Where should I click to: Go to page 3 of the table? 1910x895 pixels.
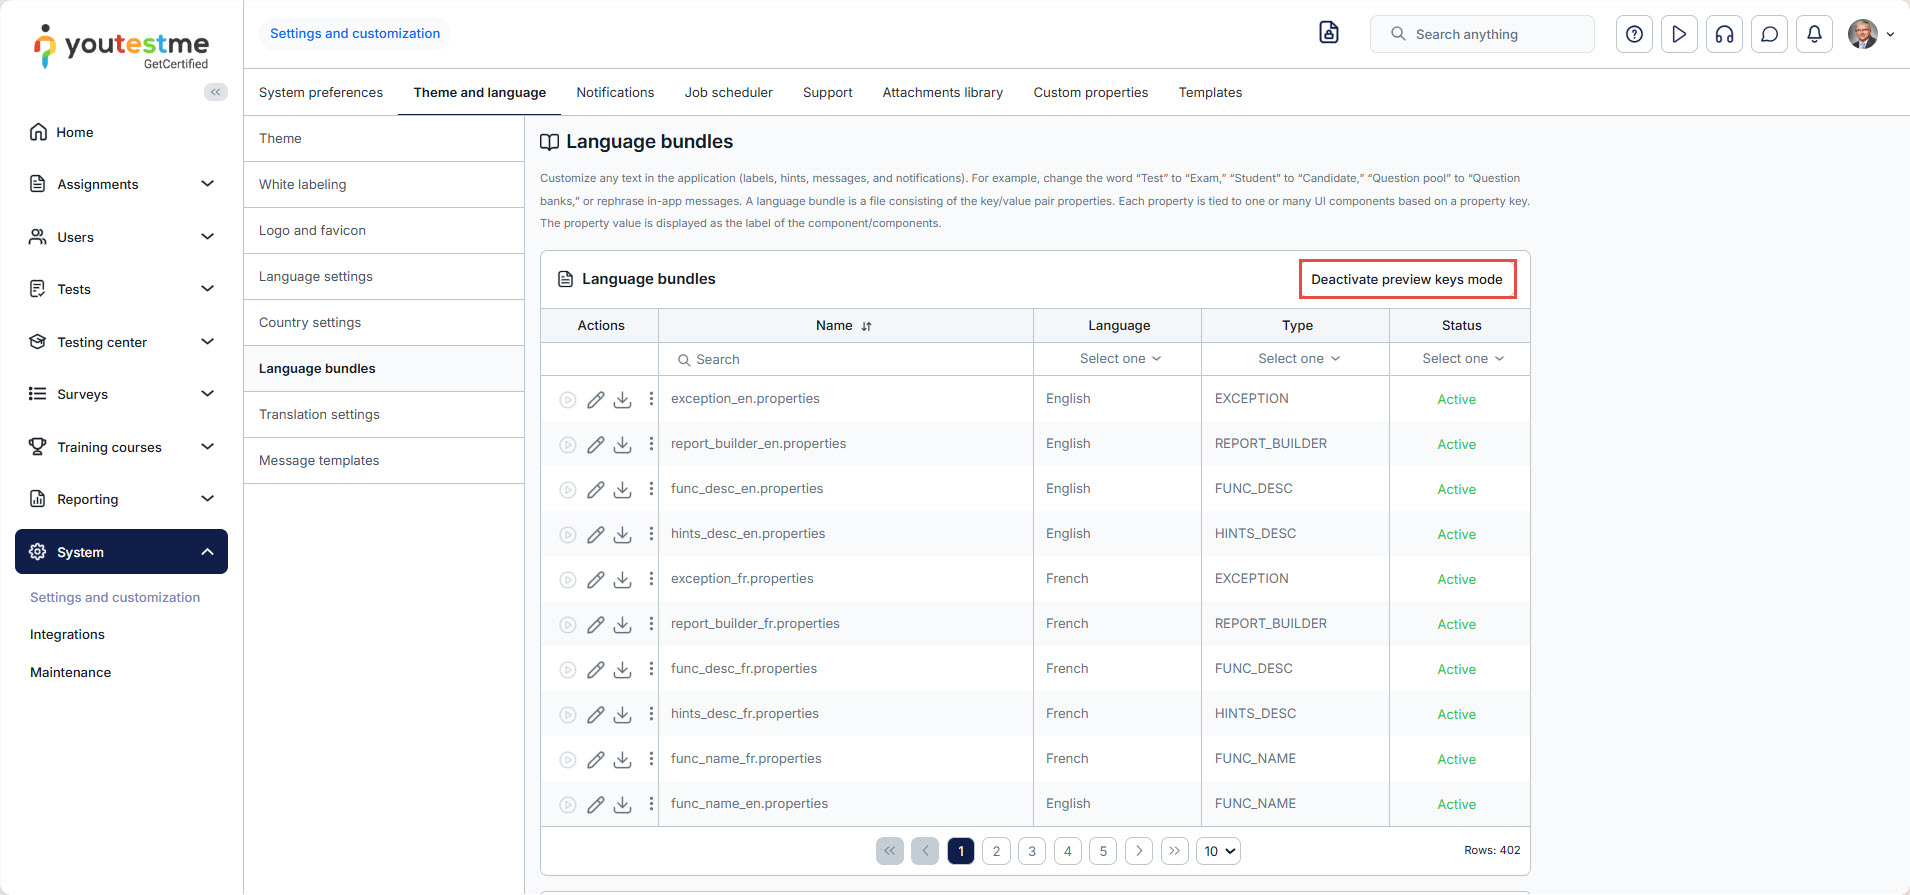[1032, 851]
